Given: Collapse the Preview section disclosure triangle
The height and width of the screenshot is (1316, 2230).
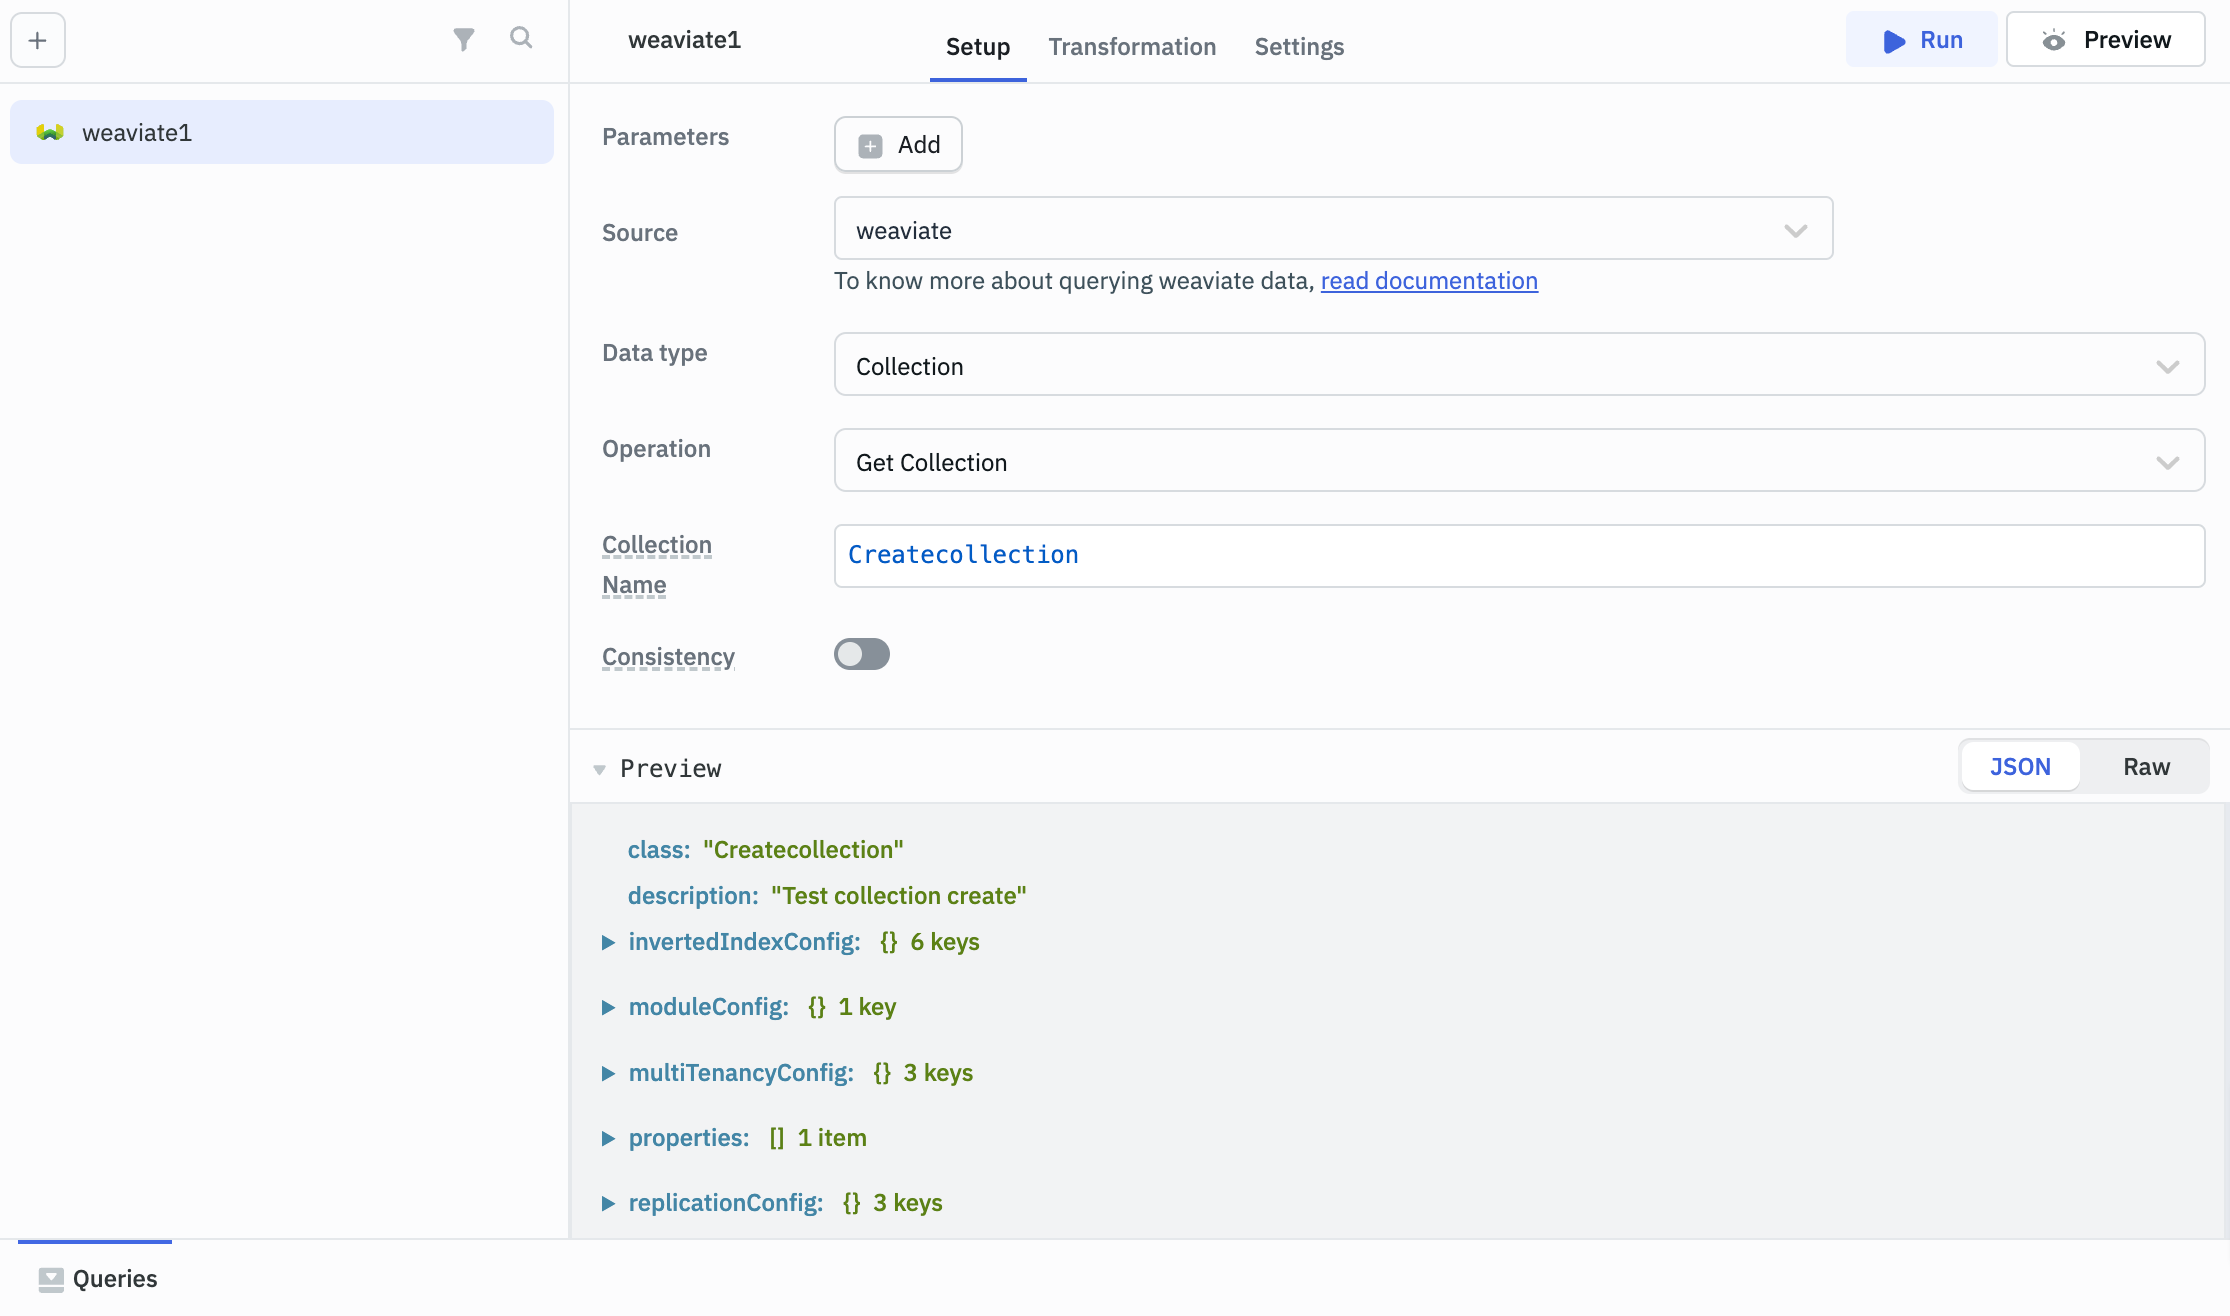Looking at the screenshot, I should coord(600,768).
